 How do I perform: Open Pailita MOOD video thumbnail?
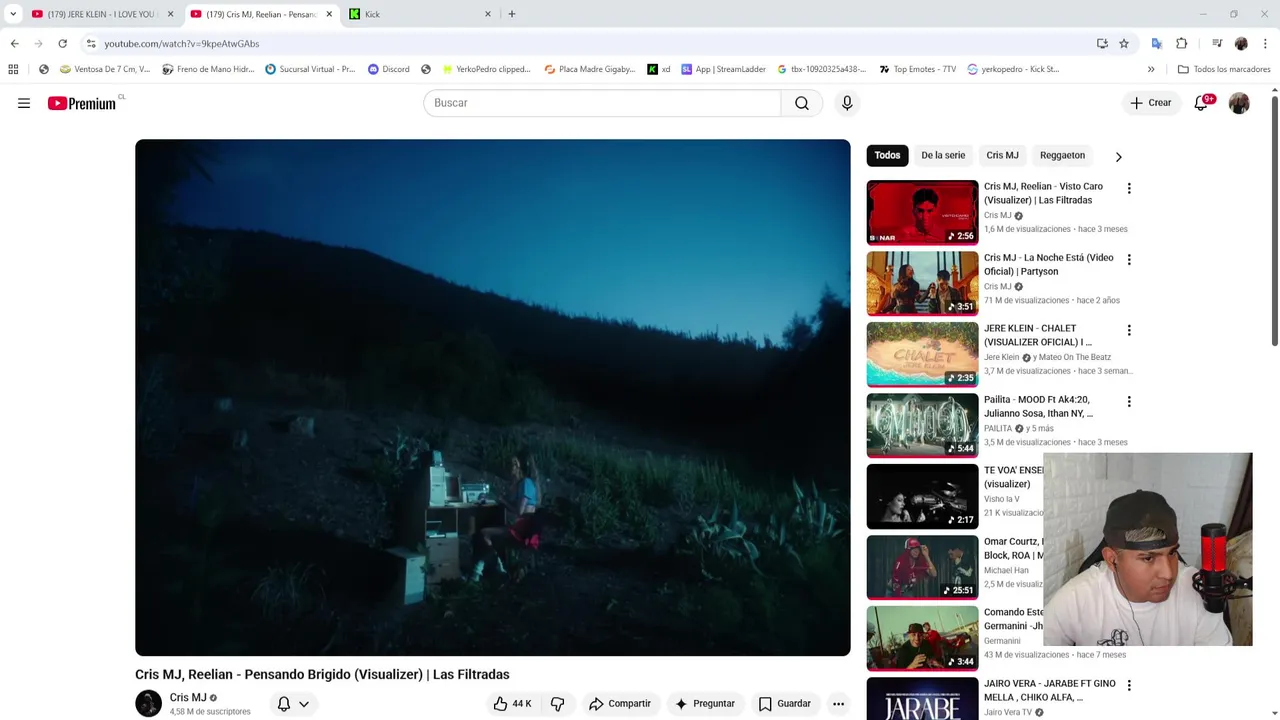922,425
